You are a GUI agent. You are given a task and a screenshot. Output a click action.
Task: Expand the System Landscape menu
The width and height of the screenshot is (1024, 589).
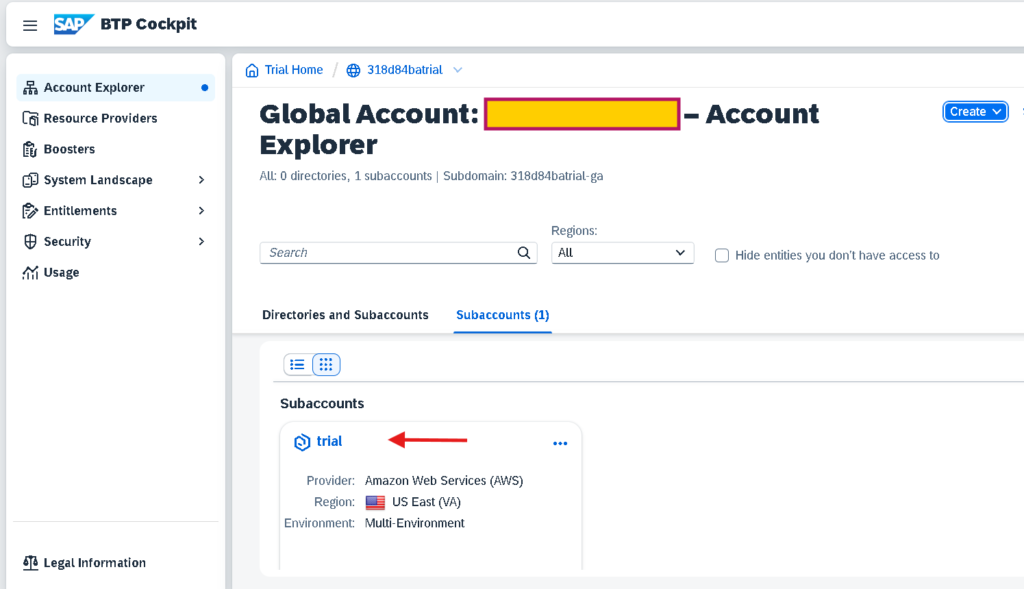(x=201, y=180)
